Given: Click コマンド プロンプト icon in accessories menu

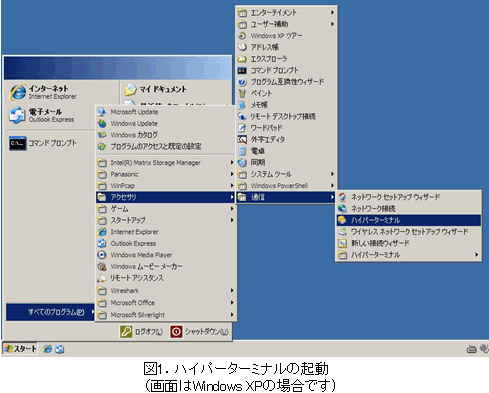Looking at the screenshot, I should tap(242, 70).
